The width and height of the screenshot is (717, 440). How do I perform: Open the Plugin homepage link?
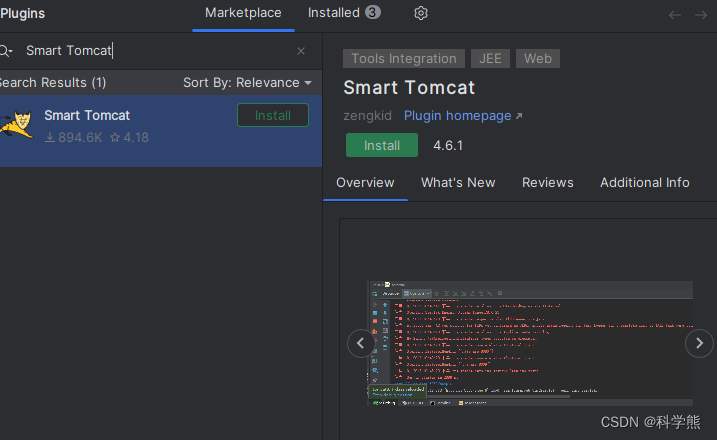463,116
